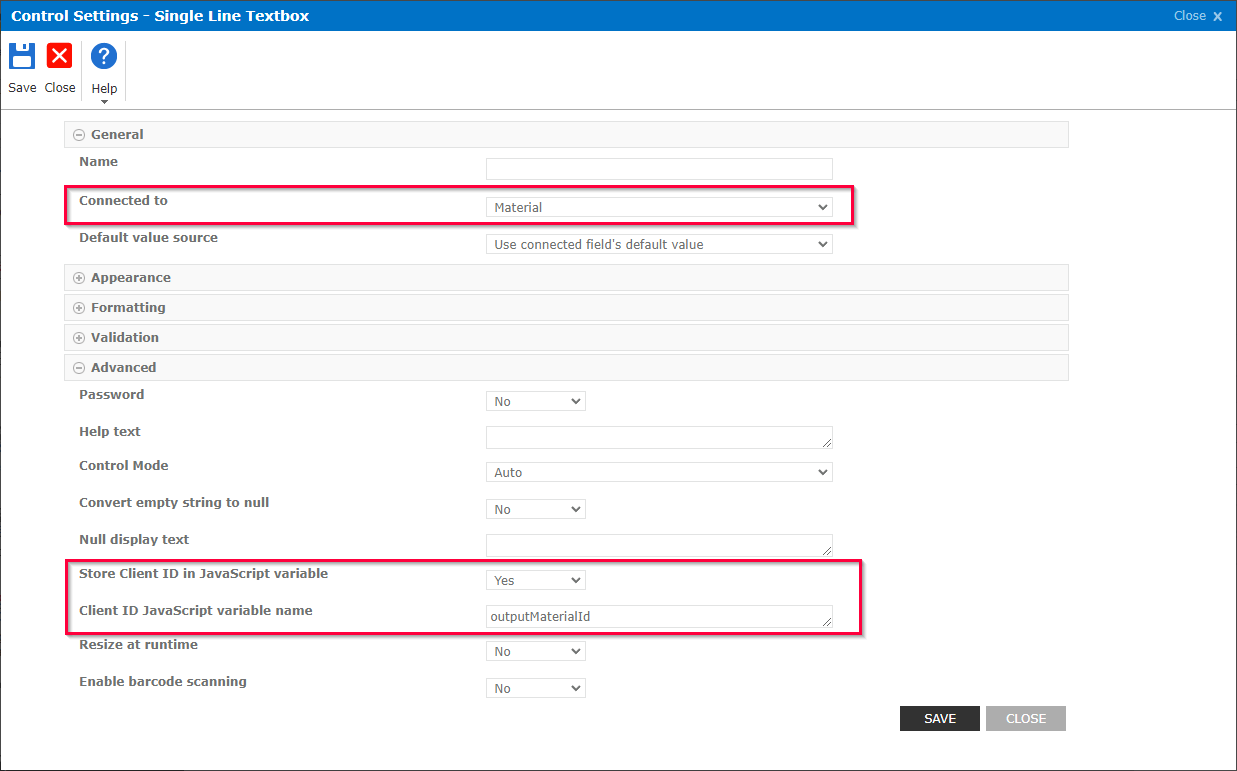This screenshot has height=771, width=1237.
Task: Click the Save icon in the toolbar
Action: tap(21, 57)
